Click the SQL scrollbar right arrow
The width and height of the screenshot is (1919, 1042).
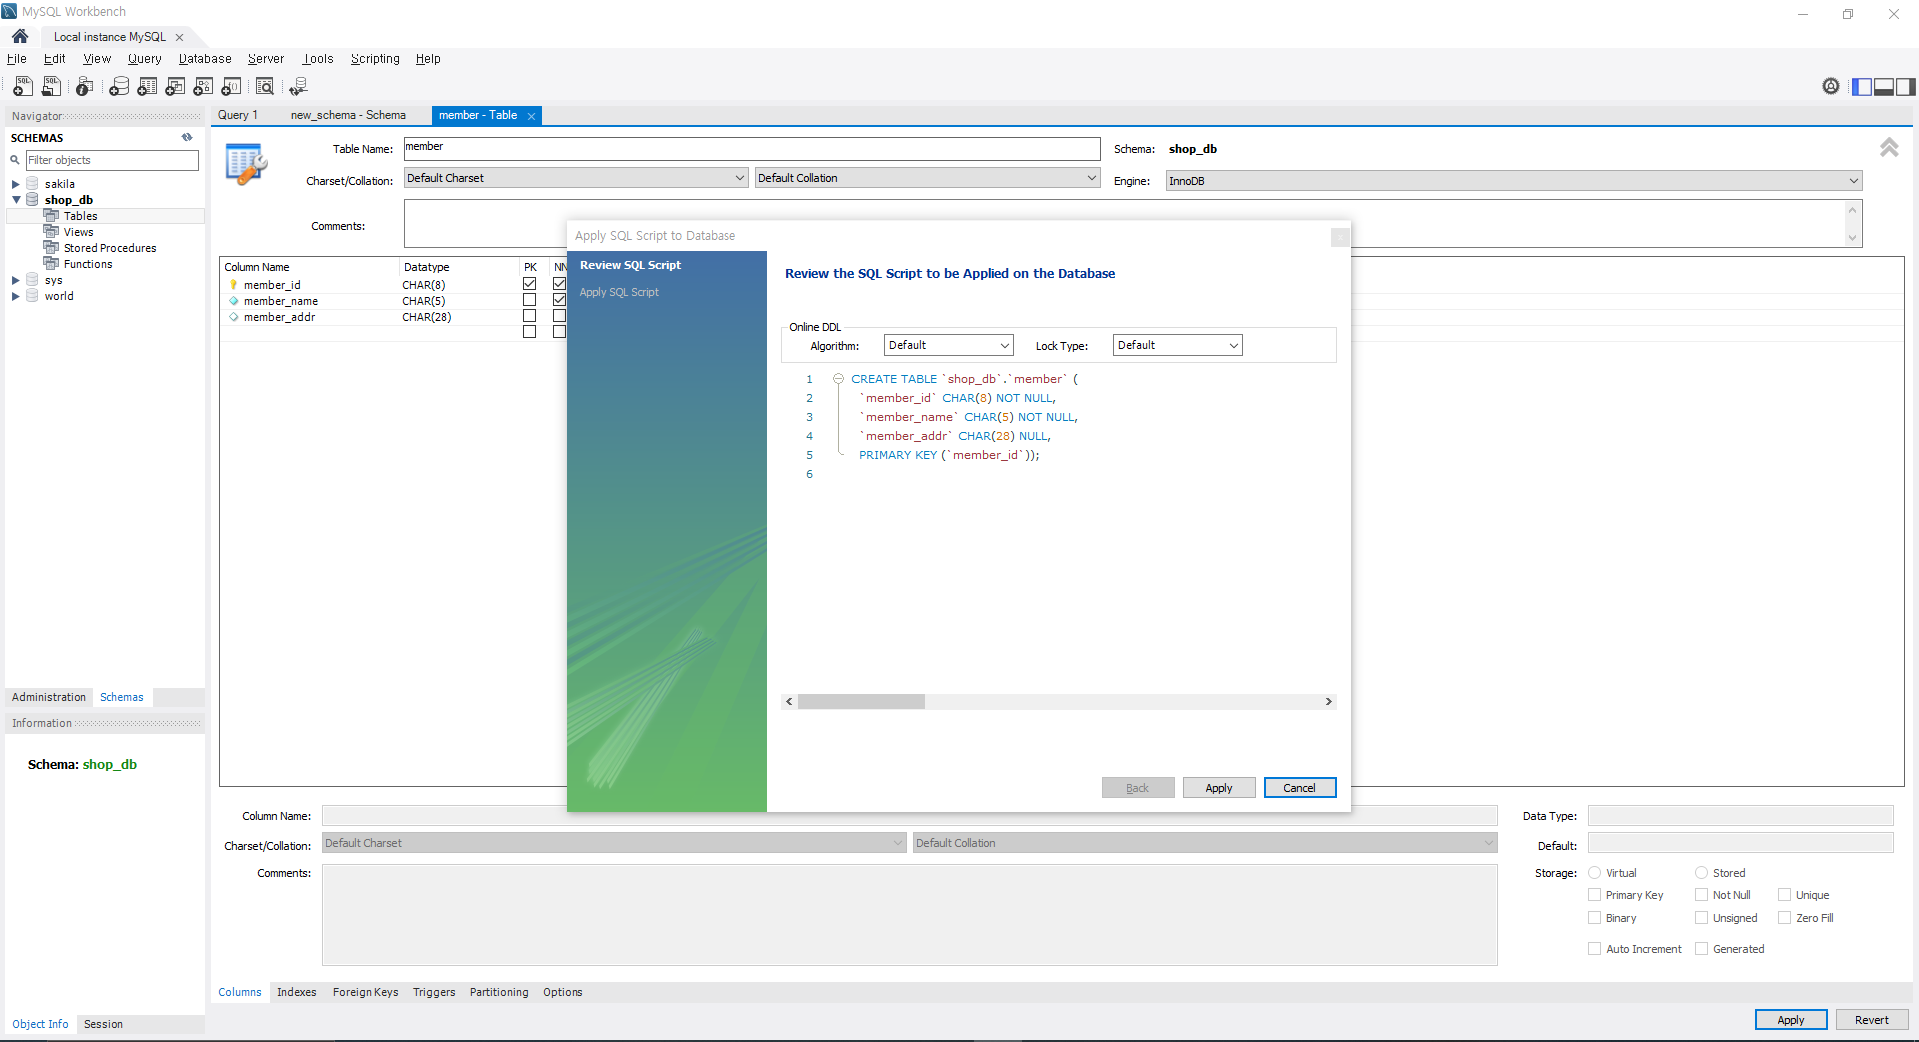point(1328,702)
